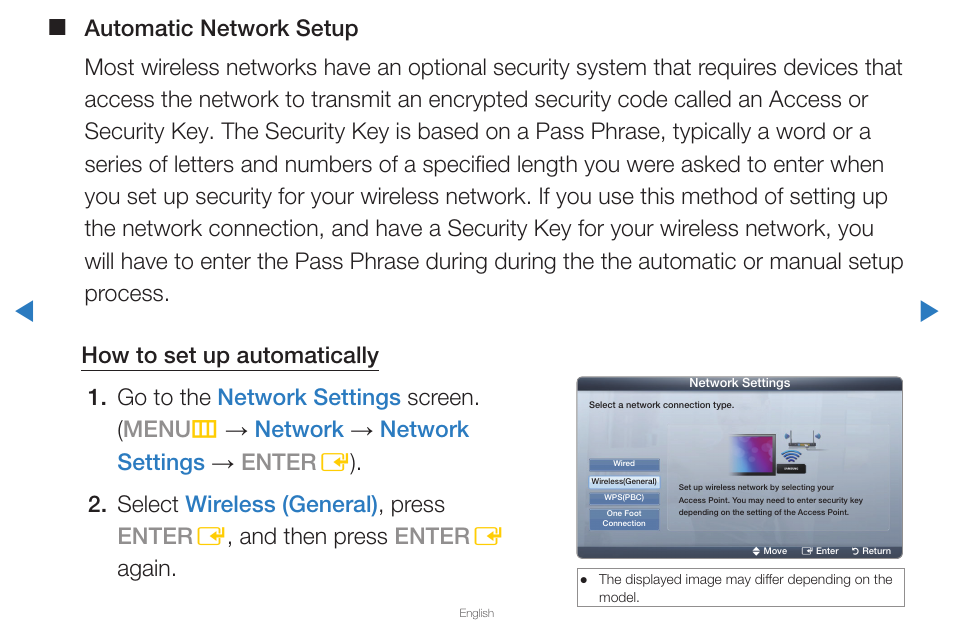Screen dimensions: 954x624
Task: Click the first blue Network link after MENU
Action: point(299,429)
